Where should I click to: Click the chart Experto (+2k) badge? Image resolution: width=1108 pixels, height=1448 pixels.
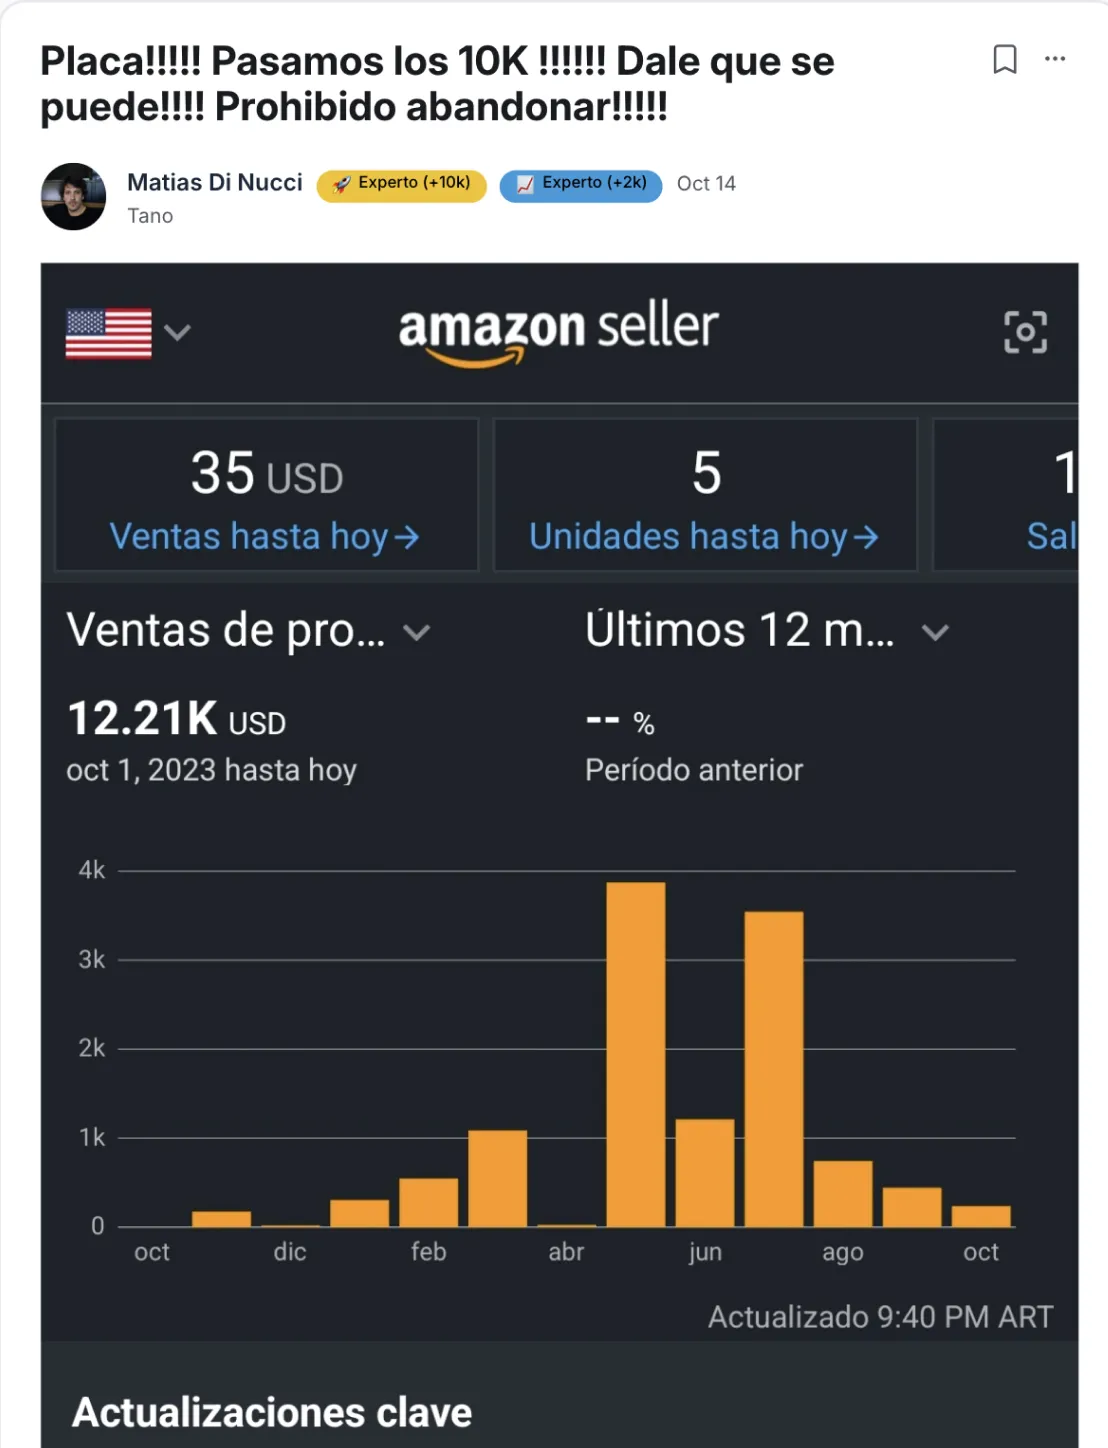581,185
